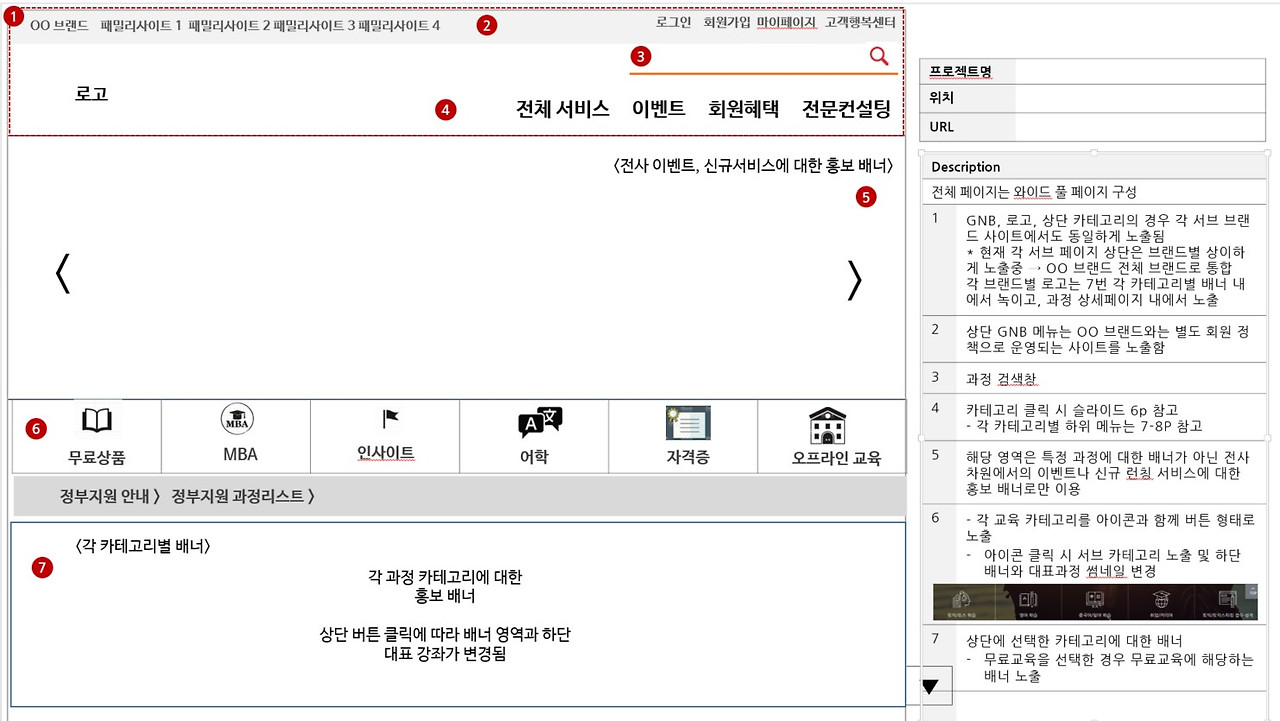
Task: Open the 로그인 link
Action: [674, 23]
